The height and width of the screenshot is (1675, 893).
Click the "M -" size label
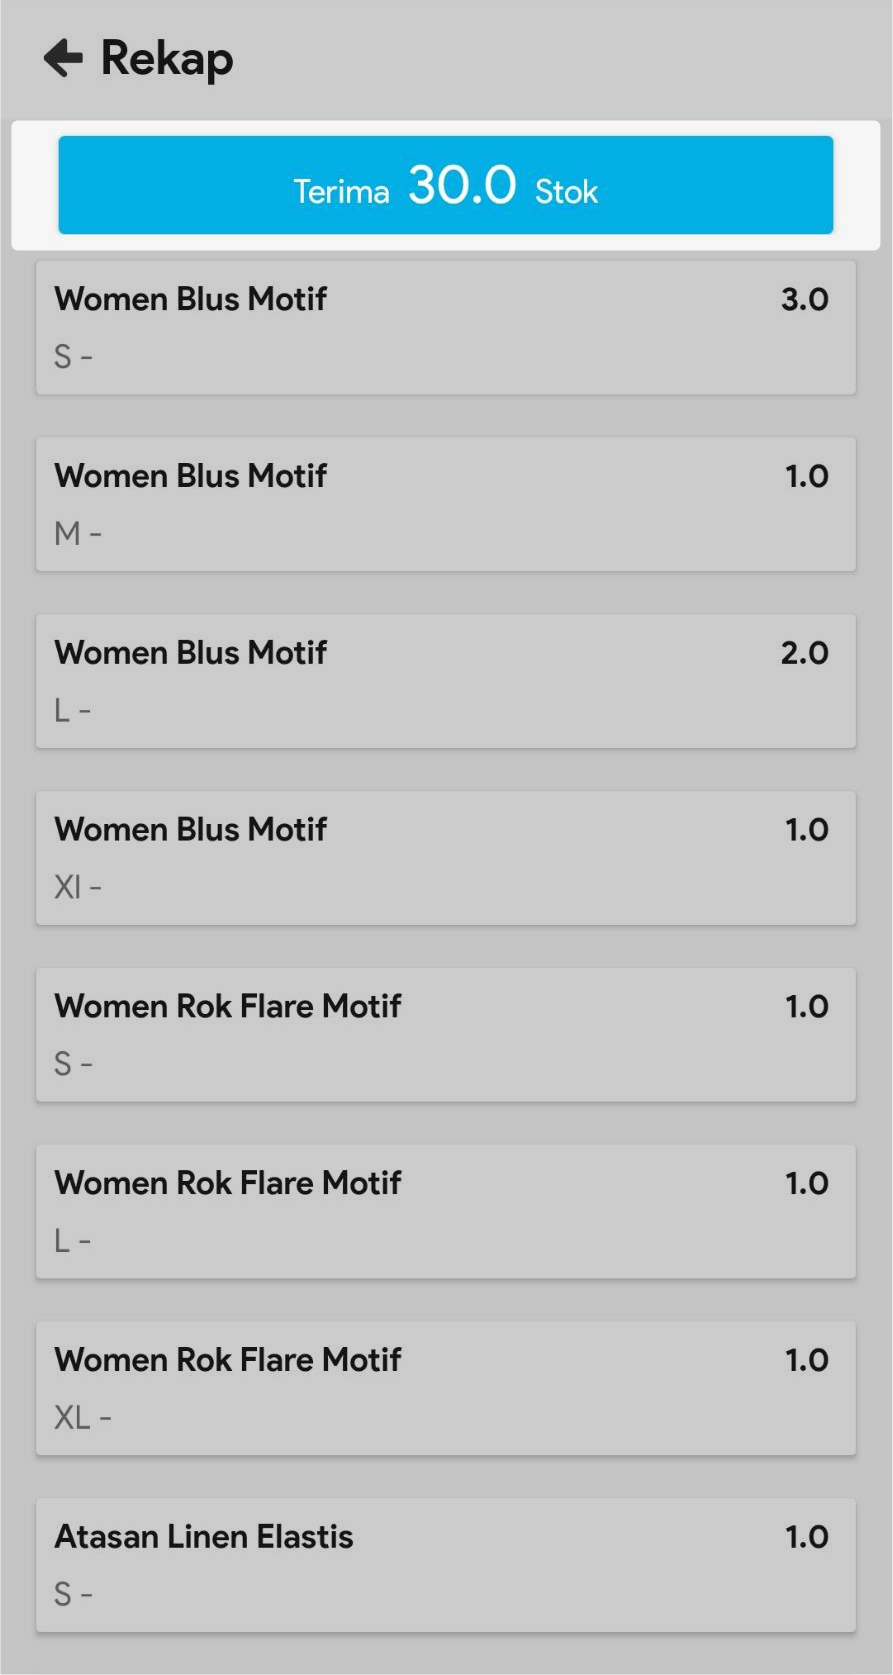point(77,534)
